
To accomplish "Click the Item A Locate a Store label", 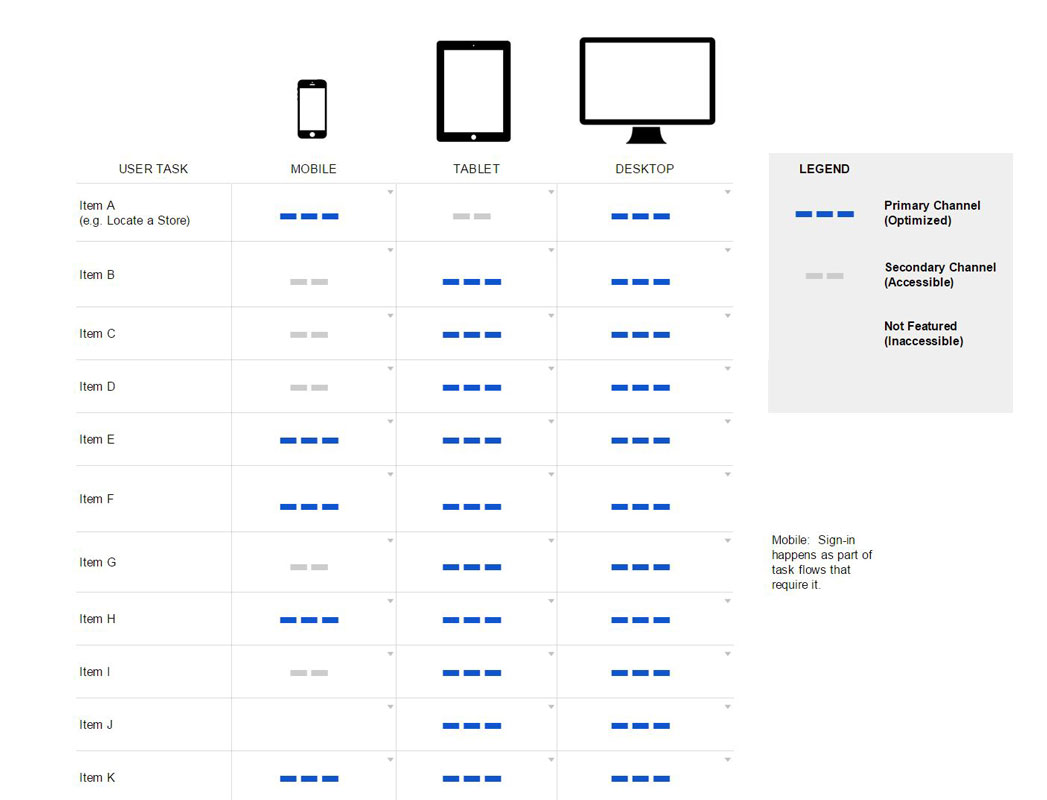I will tap(134, 213).
